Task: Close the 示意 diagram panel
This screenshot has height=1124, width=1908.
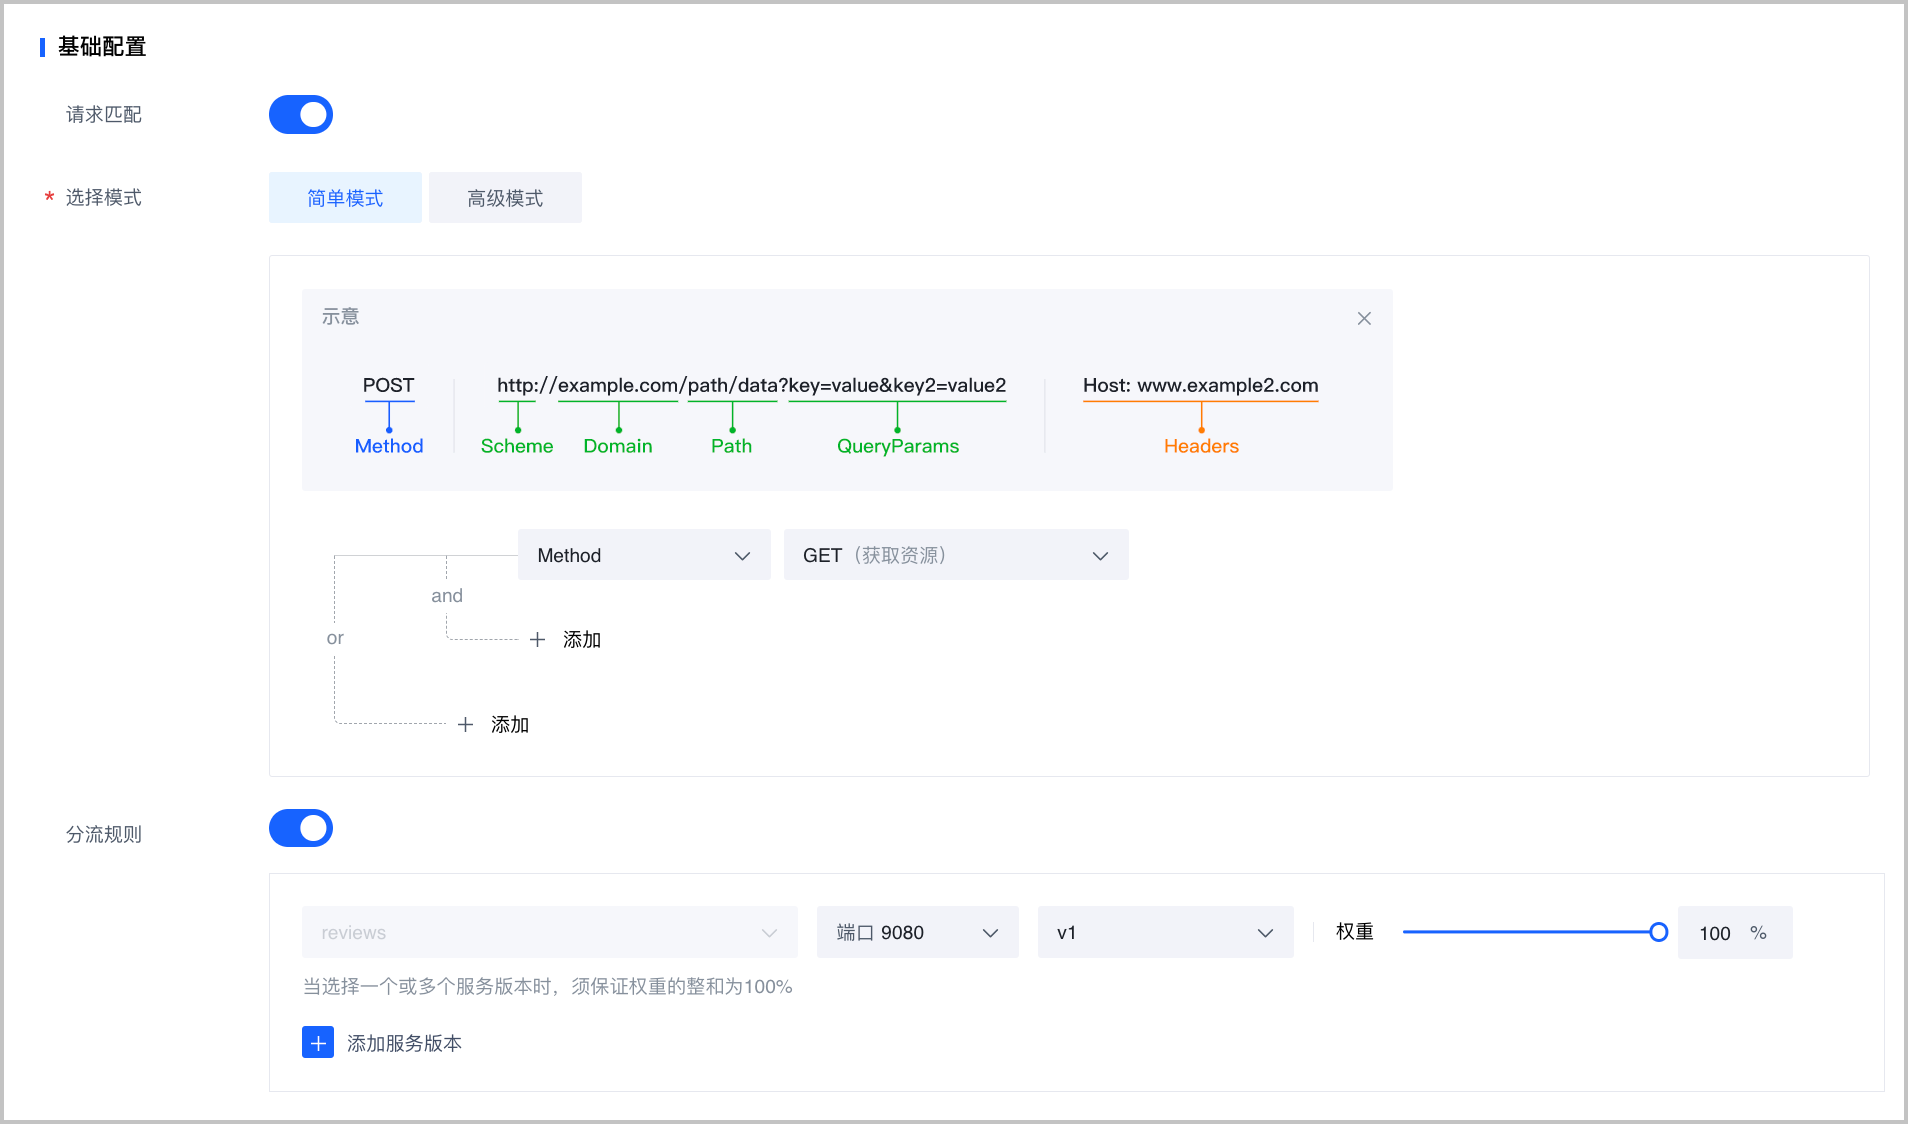Action: click(1364, 318)
